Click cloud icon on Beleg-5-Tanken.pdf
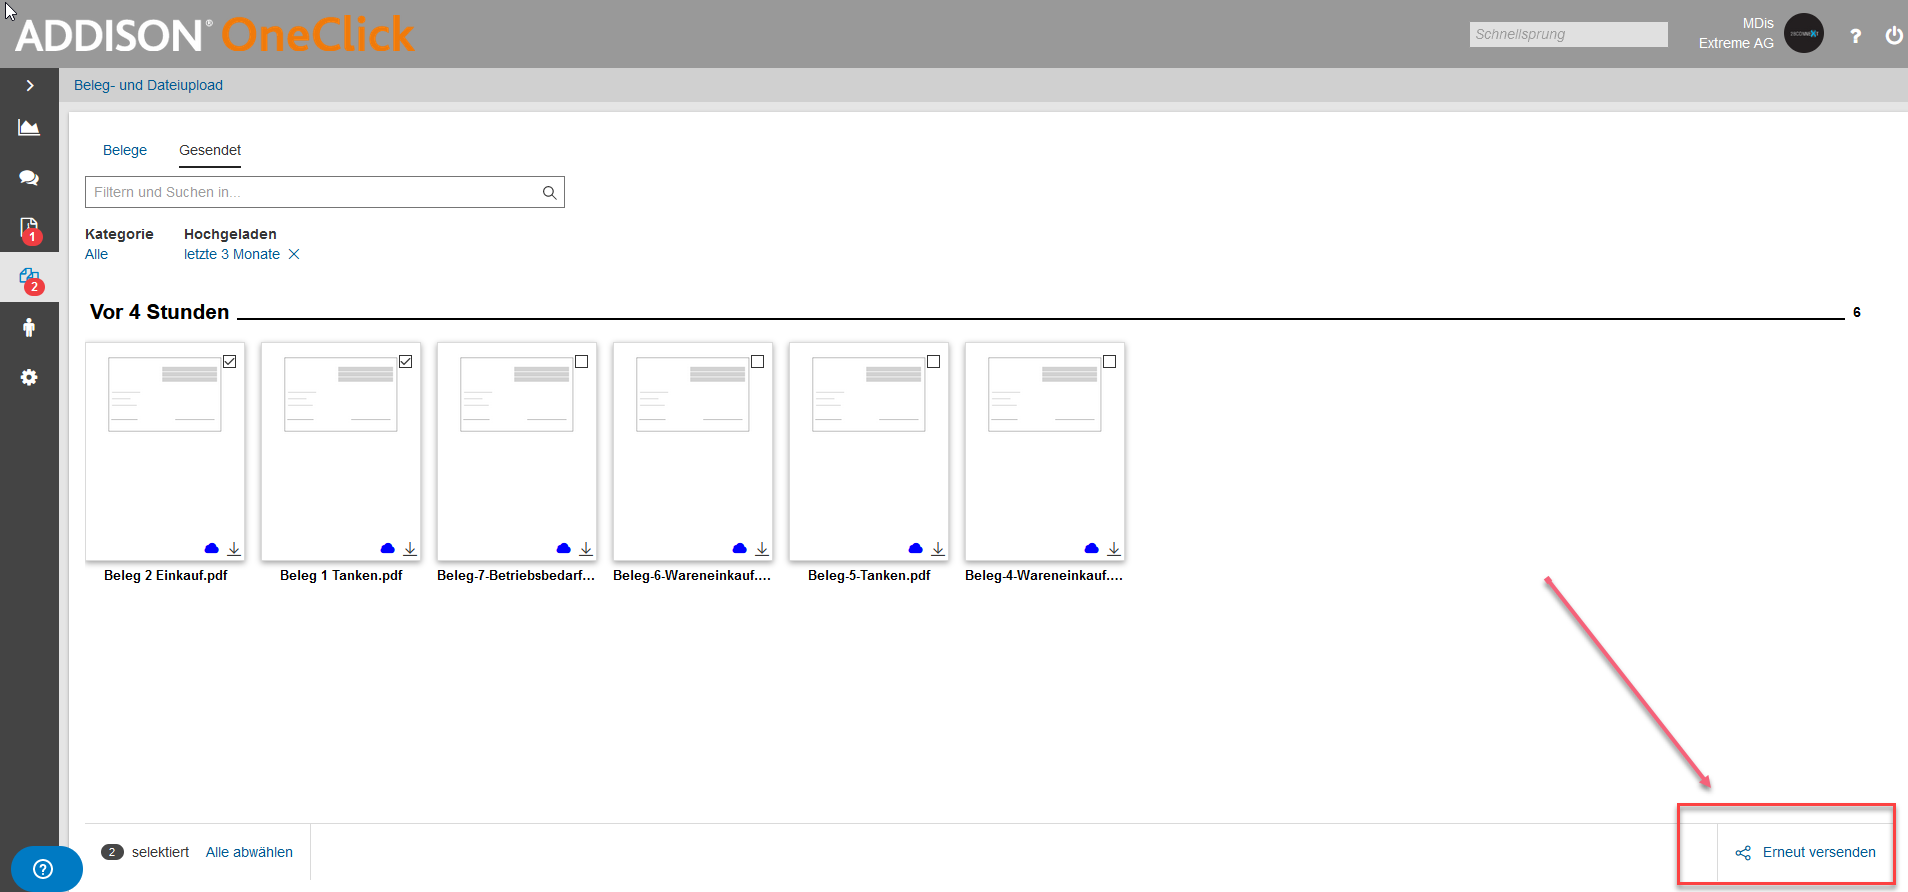 coord(915,548)
